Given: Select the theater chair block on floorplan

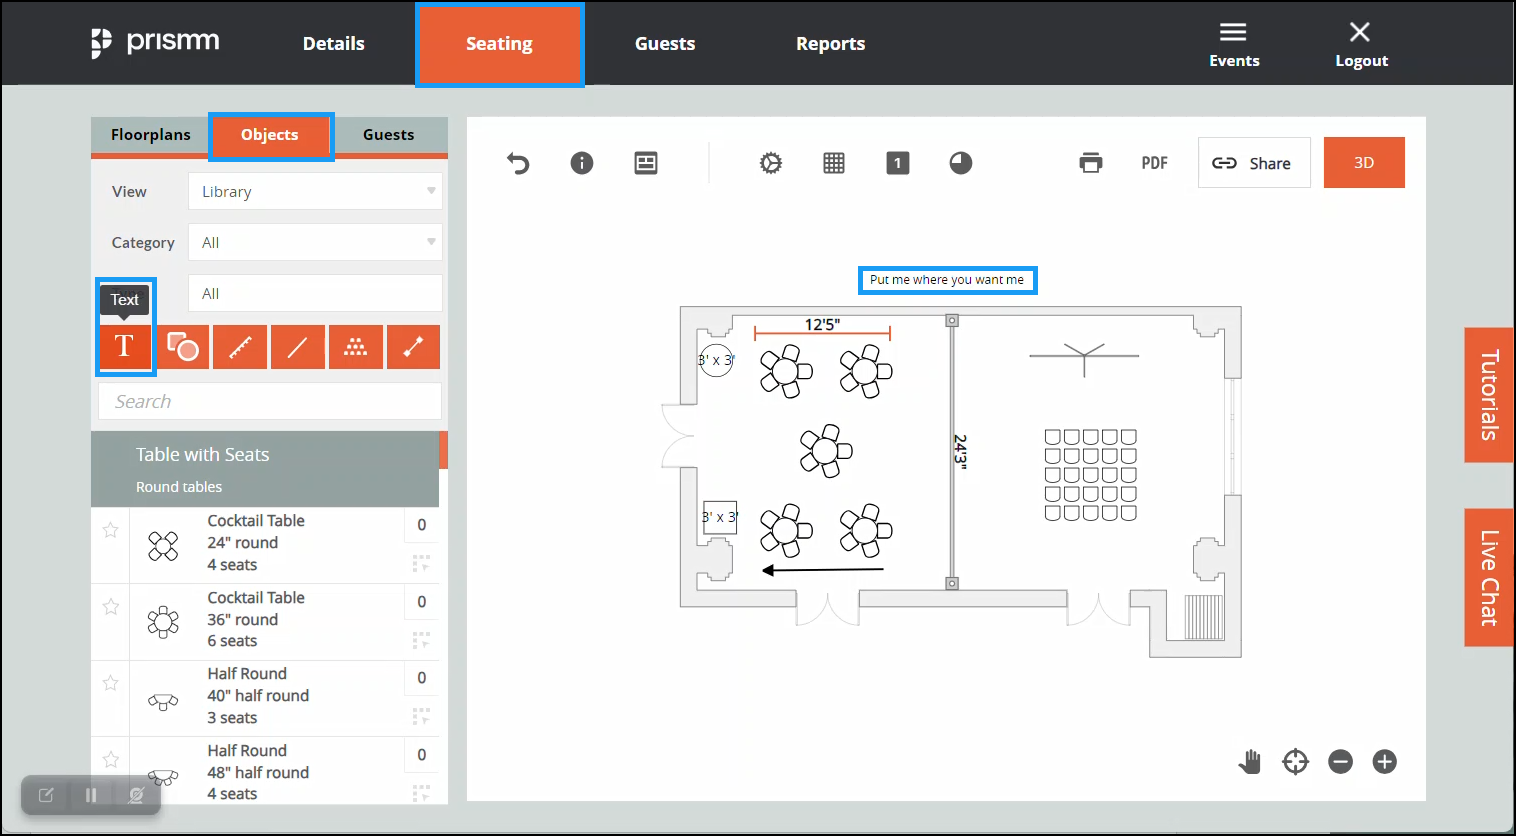Looking at the screenshot, I should point(1090,475).
